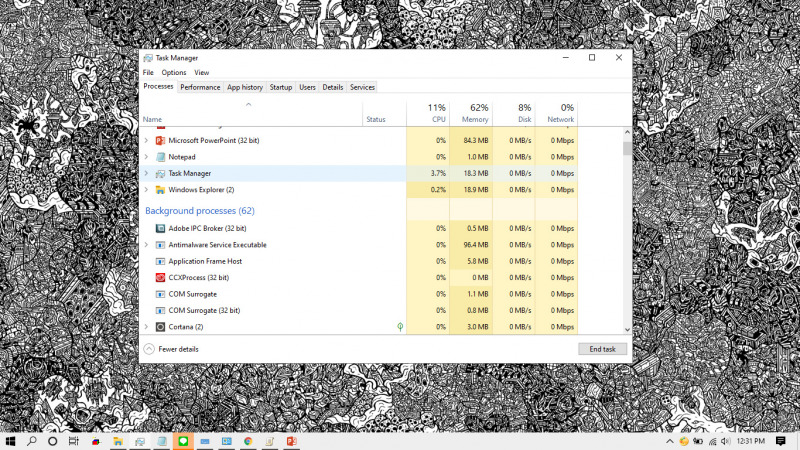Click the 12:31 PM taskbar clock
The width and height of the screenshot is (800, 450).
(x=751, y=441)
